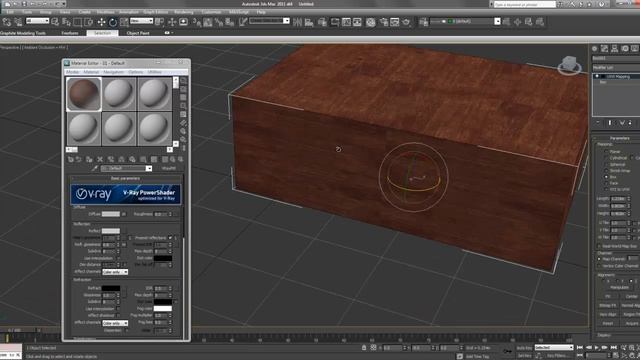The width and height of the screenshot is (640, 360).
Task: Toggle UVW Mapping modifier lightbulb
Action: [597, 76]
